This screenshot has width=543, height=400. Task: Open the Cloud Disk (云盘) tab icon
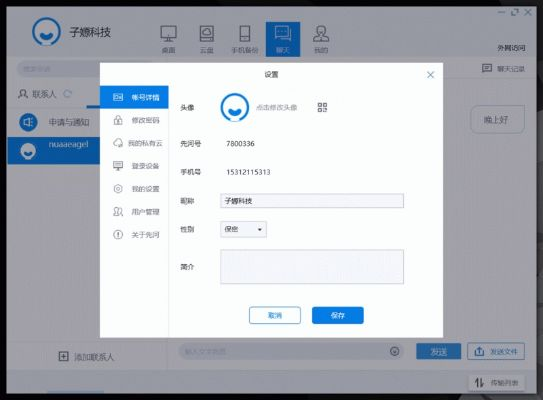point(207,39)
